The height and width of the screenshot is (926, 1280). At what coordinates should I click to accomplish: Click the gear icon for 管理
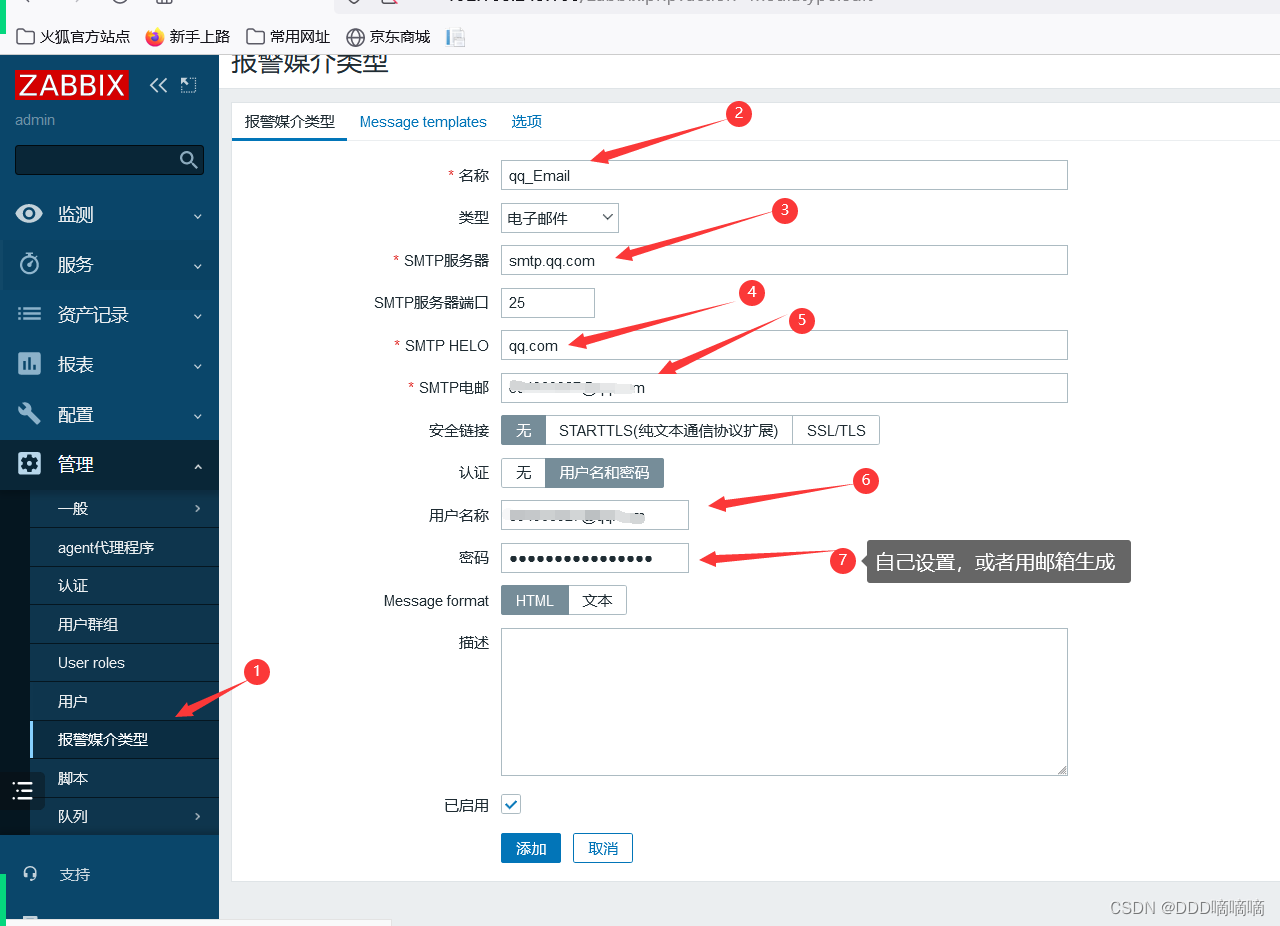(30, 464)
